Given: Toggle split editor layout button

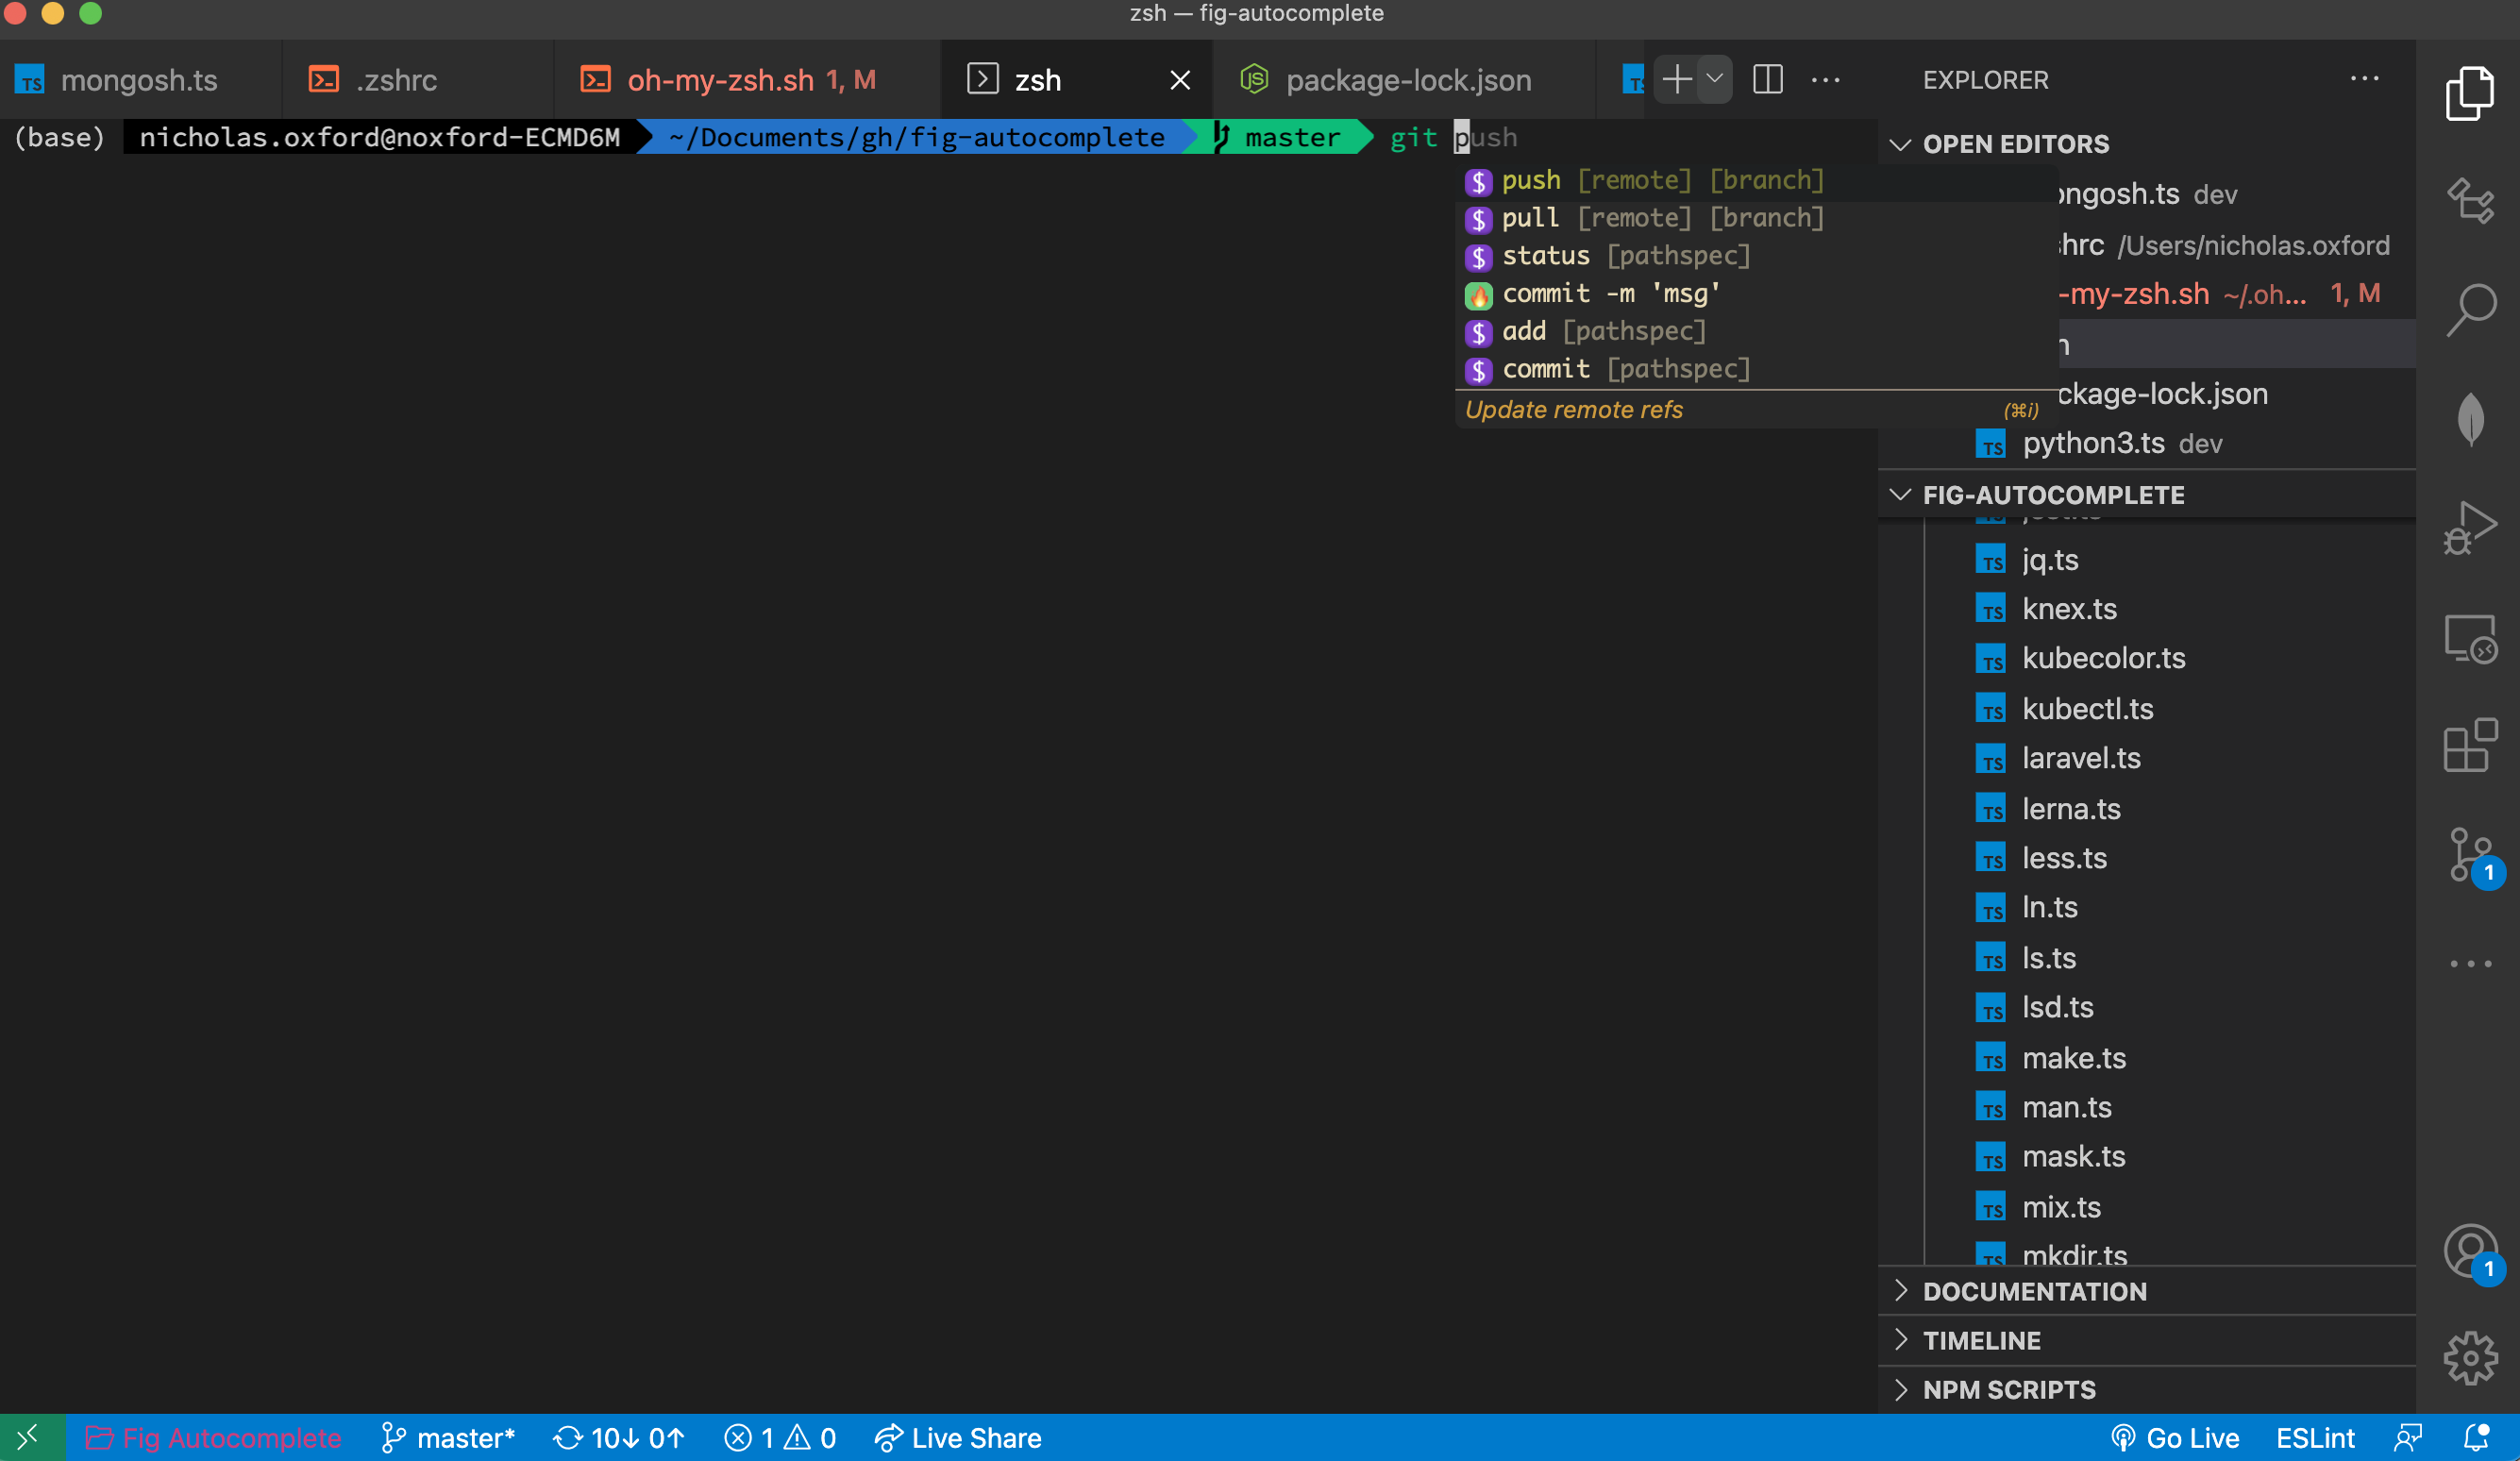Looking at the screenshot, I should click(1767, 79).
